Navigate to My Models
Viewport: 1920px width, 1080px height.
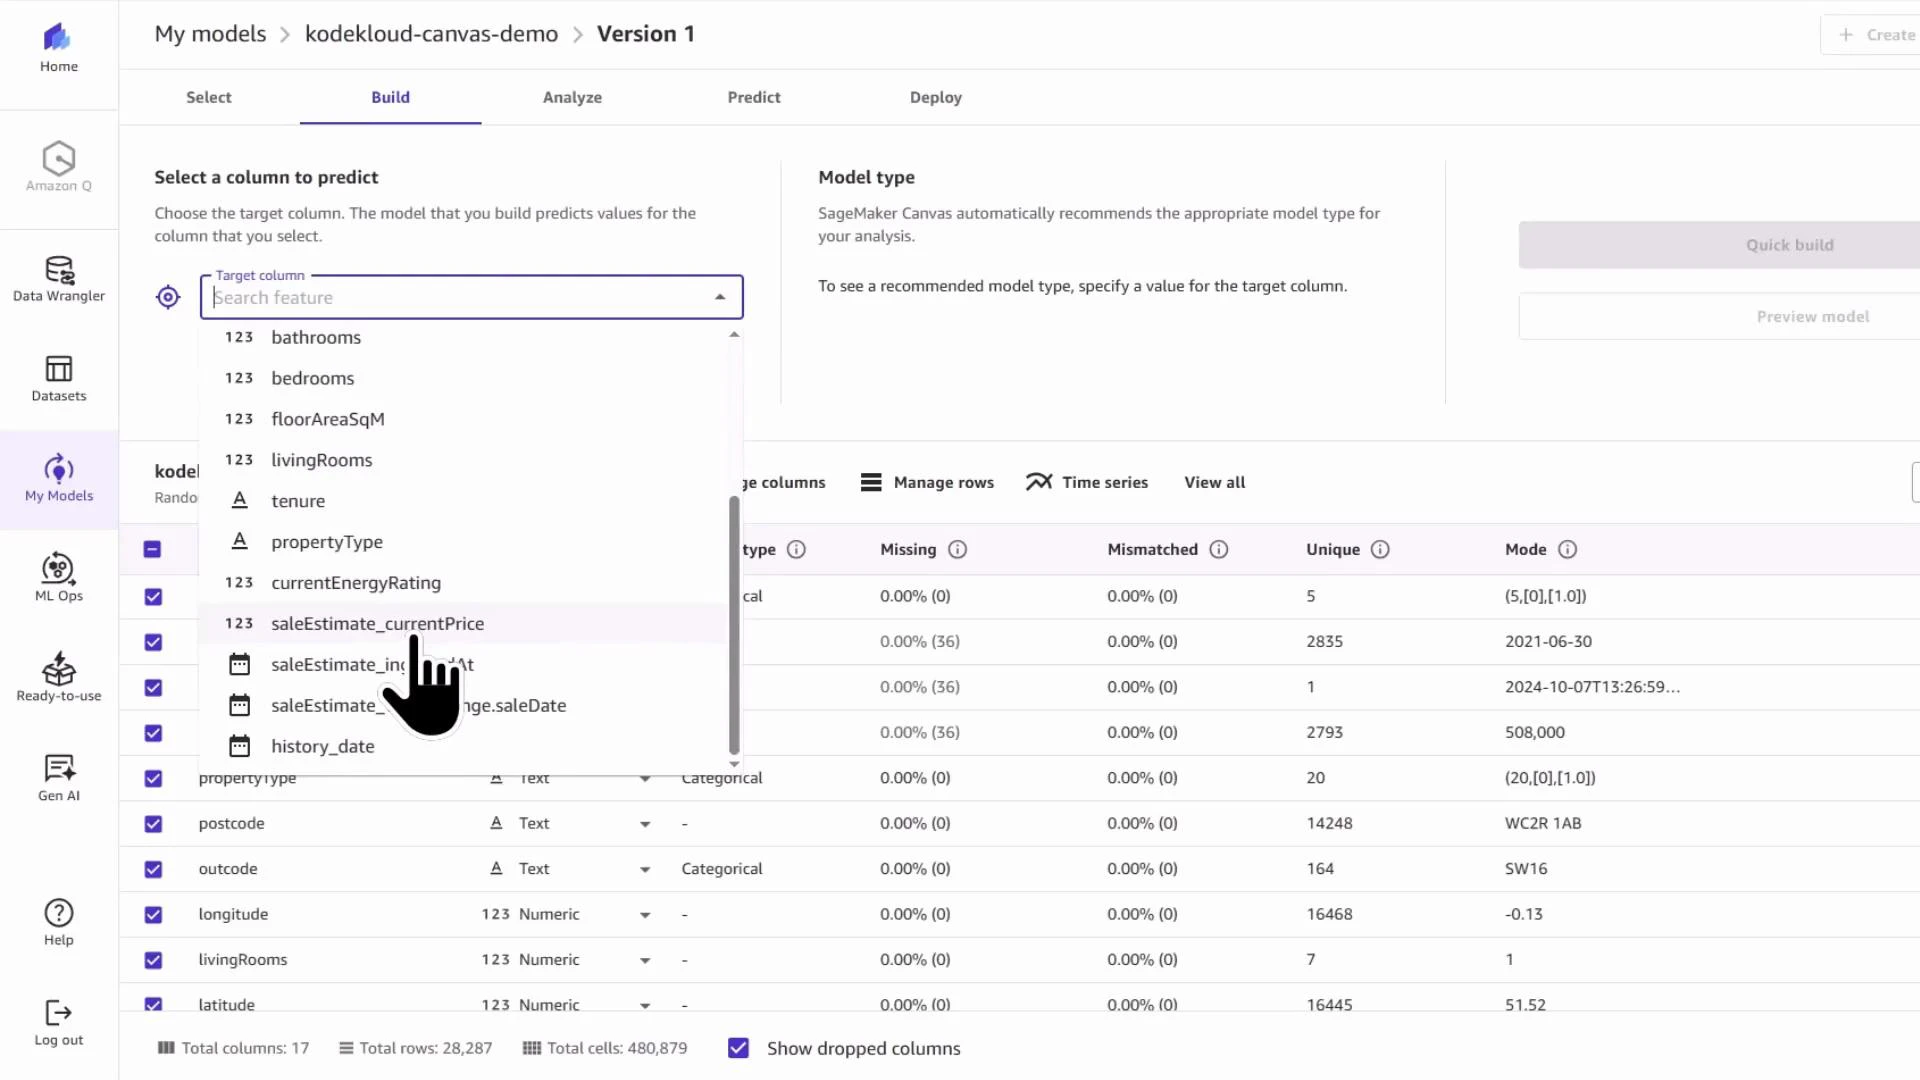point(58,478)
